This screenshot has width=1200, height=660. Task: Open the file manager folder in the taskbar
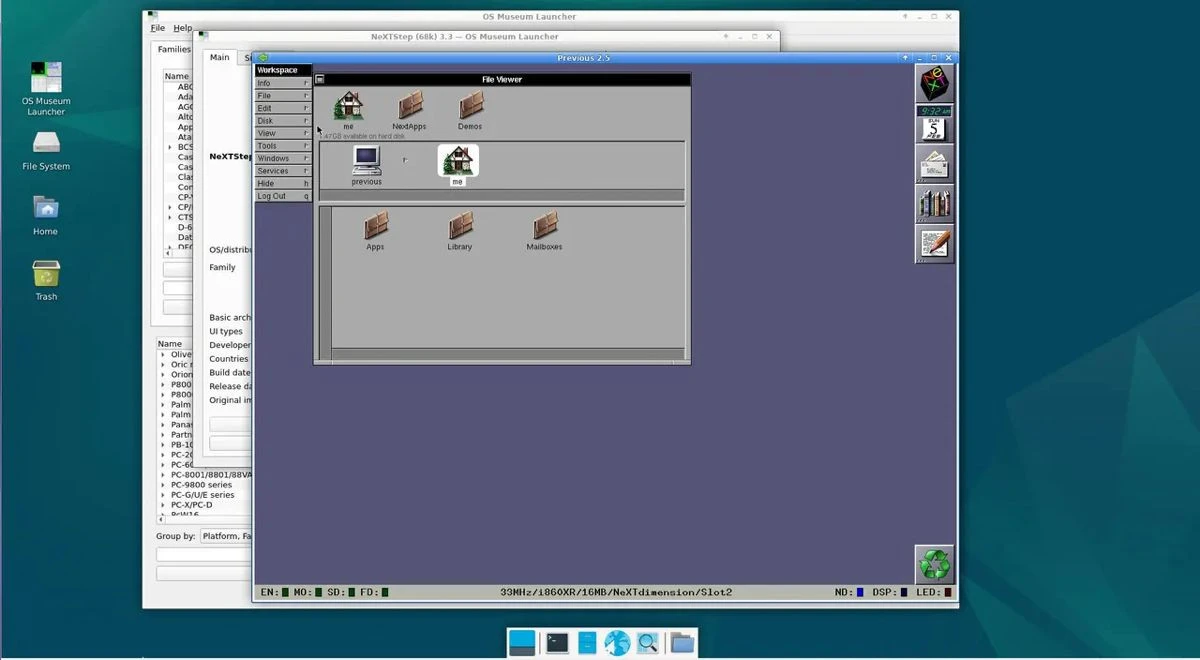pos(682,643)
